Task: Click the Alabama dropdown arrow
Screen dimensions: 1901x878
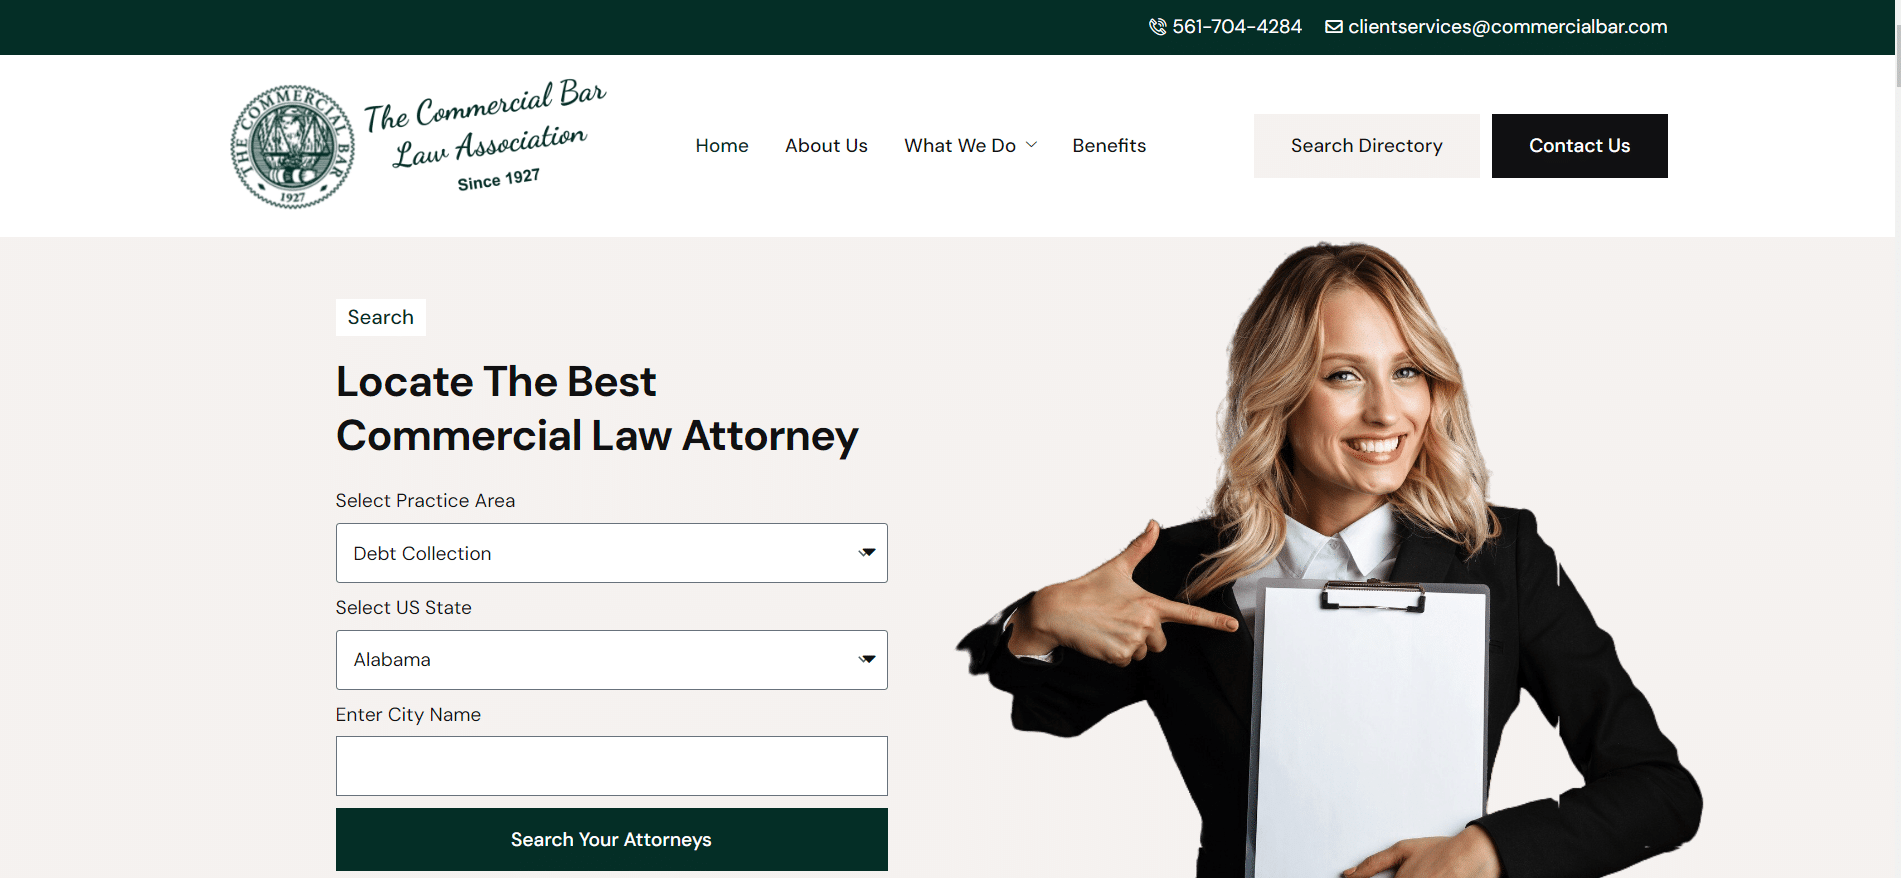Action: click(867, 660)
